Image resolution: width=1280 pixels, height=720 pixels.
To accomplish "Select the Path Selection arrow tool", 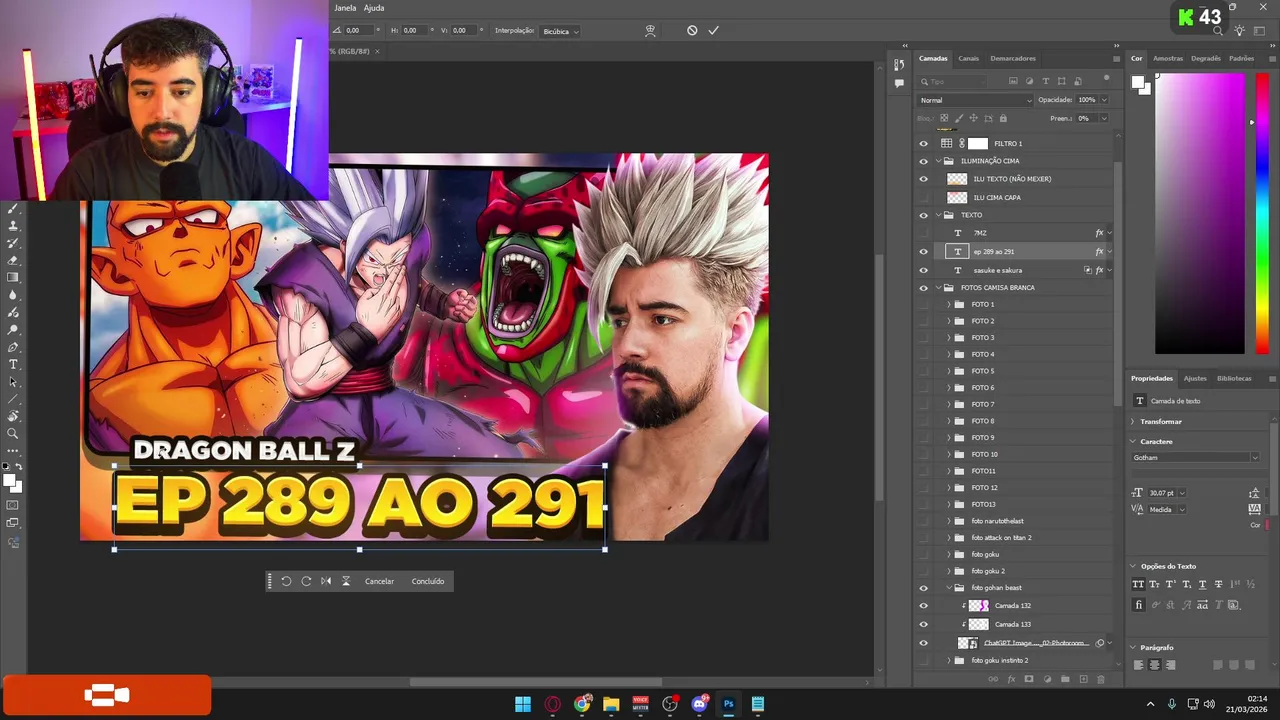I will [x=13, y=382].
